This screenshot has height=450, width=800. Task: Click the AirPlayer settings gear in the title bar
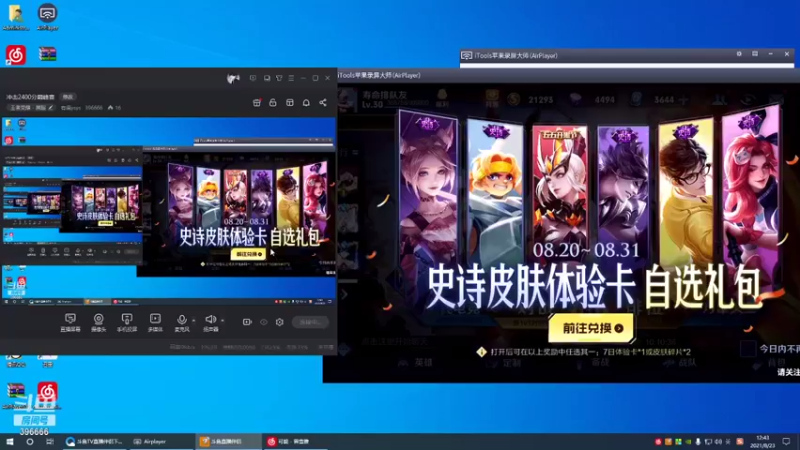point(739,54)
